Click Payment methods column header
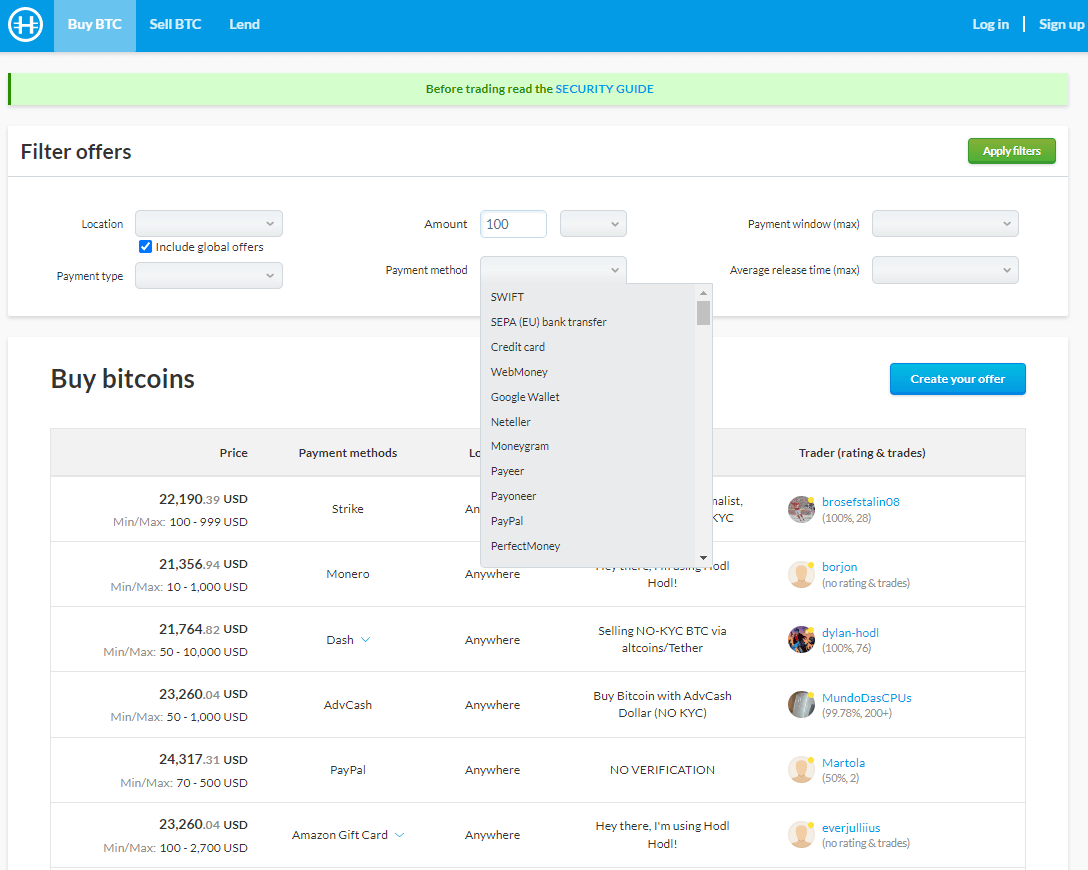Viewport: 1088px width, 870px height. 348,452
